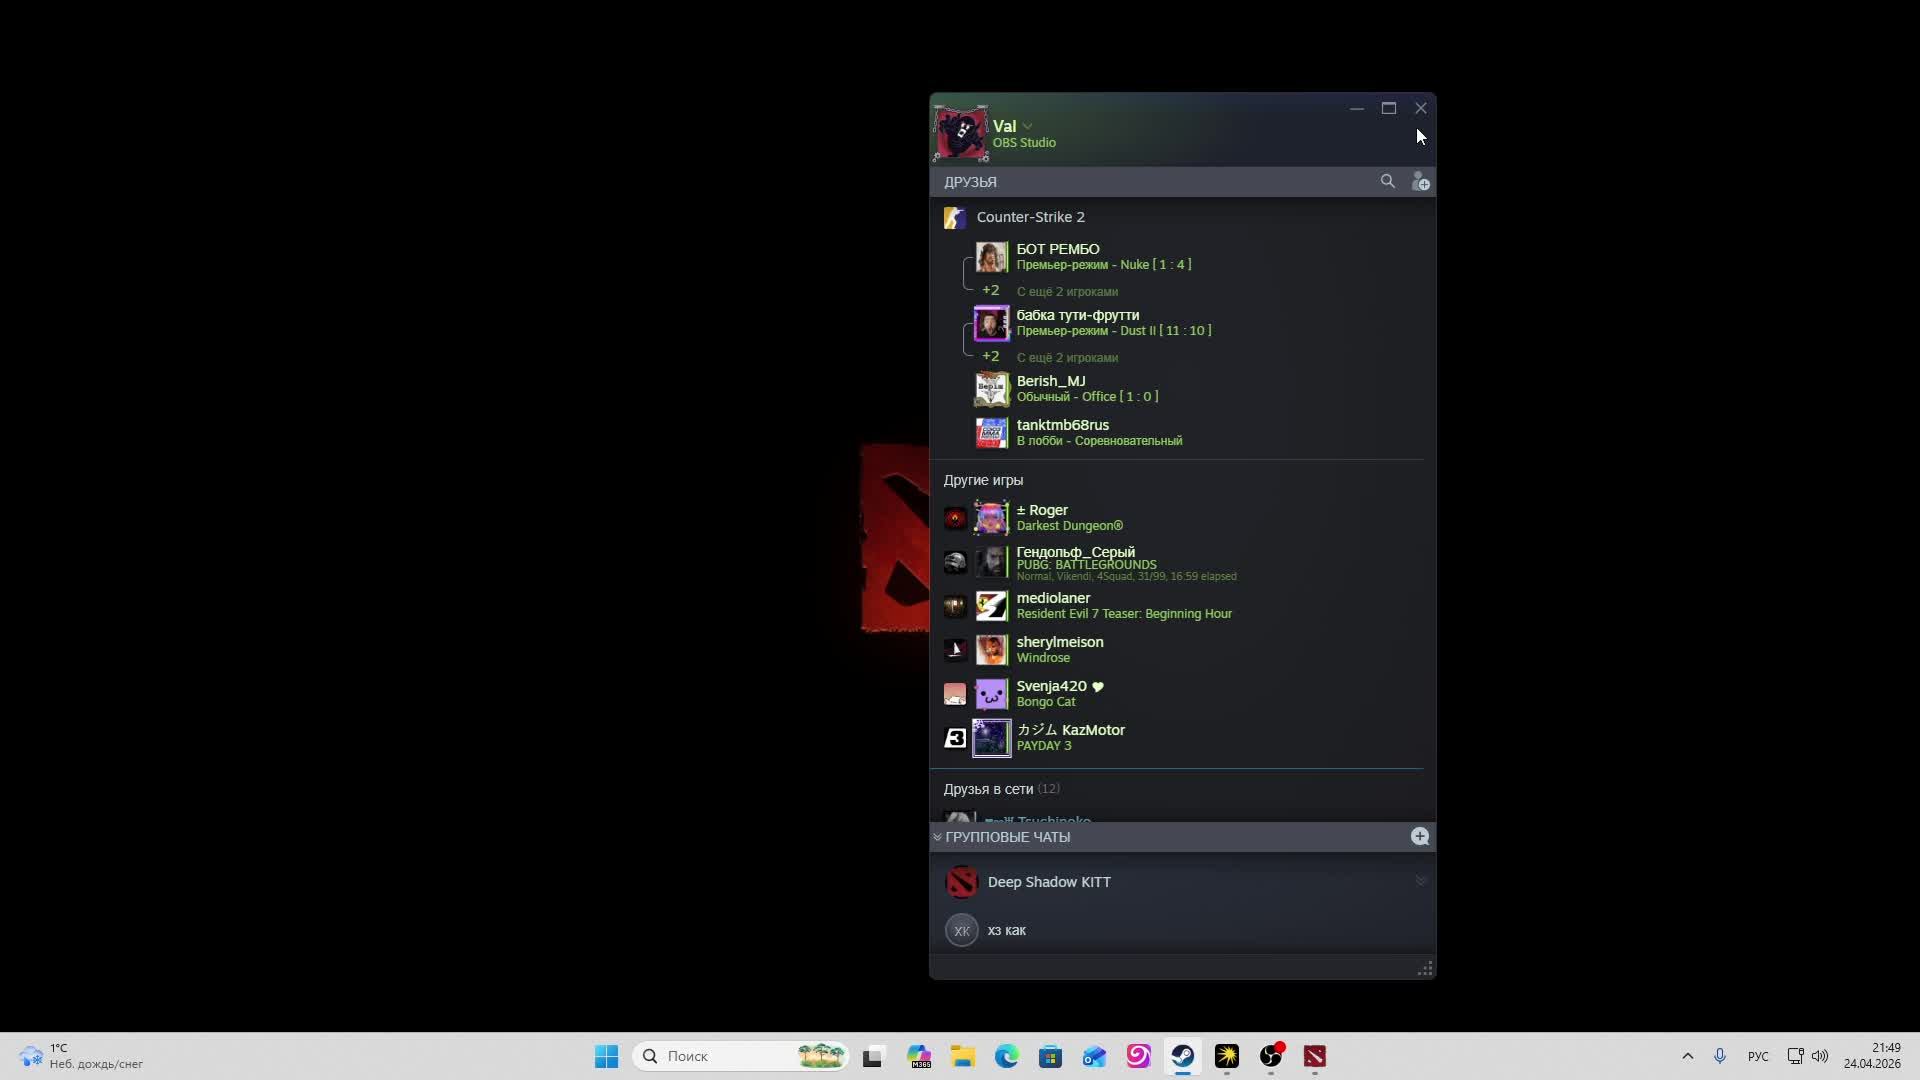The image size is (1920, 1080).
Task: Click the add friend icon
Action: coord(1420,182)
